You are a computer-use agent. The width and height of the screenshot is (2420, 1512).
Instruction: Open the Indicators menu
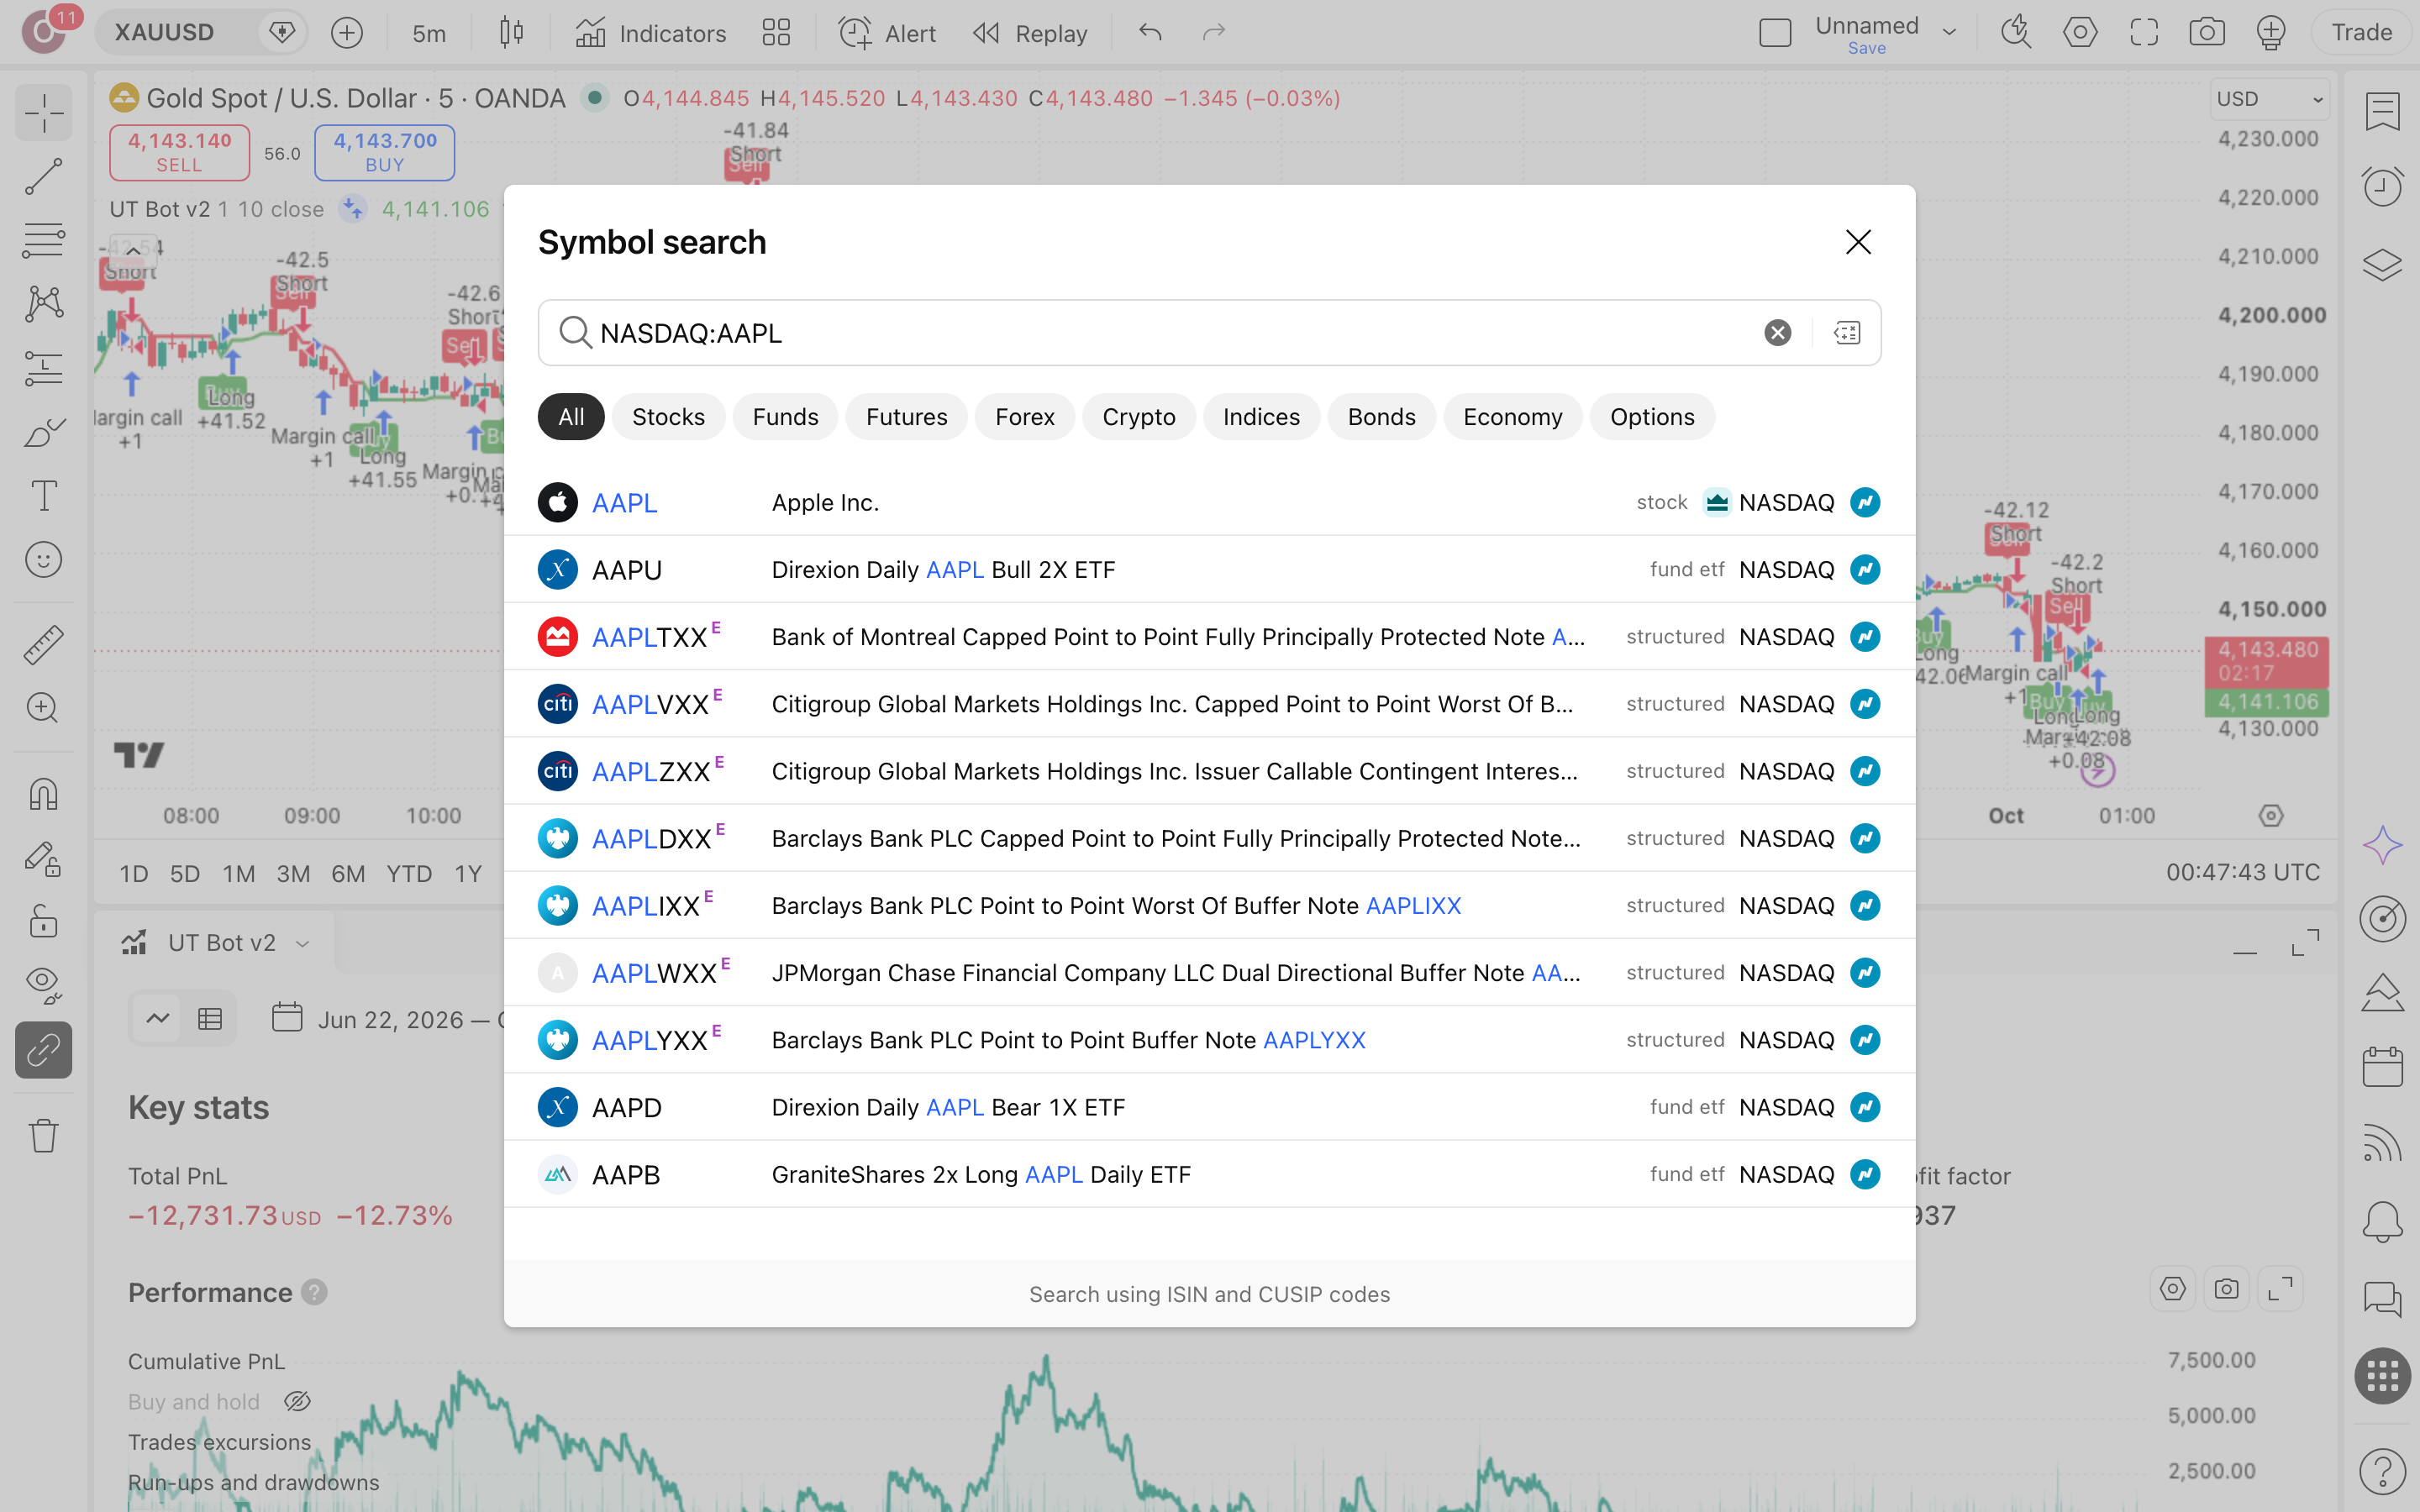tap(651, 33)
